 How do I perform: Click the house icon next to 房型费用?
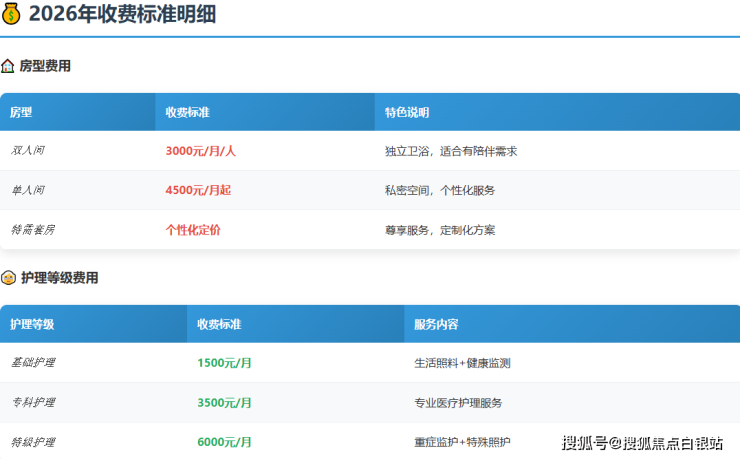click(8, 66)
